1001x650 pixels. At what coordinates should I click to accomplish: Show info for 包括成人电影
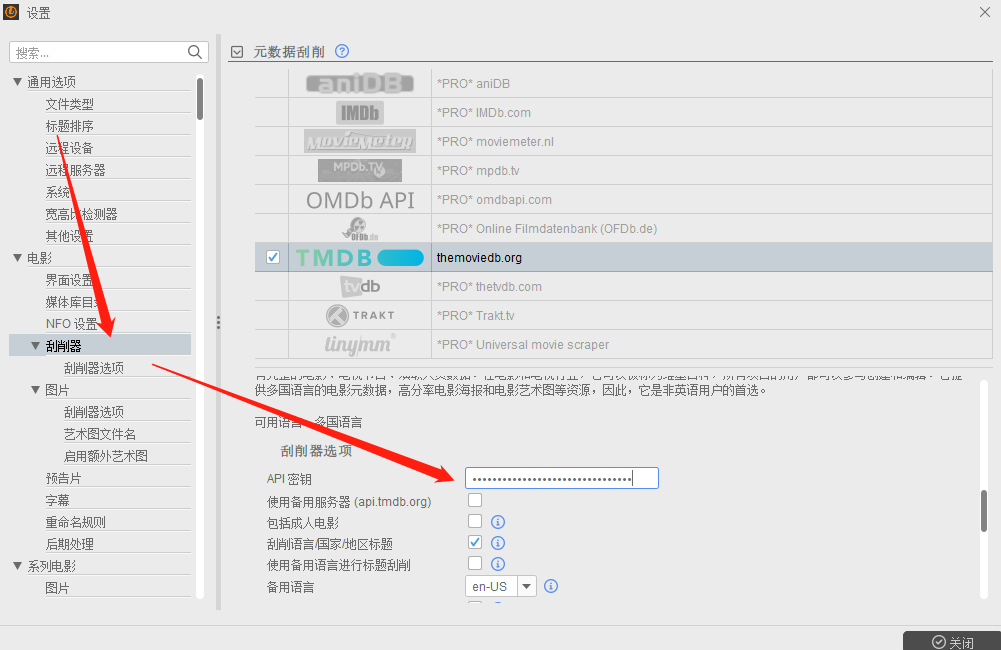(x=498, y=522)
